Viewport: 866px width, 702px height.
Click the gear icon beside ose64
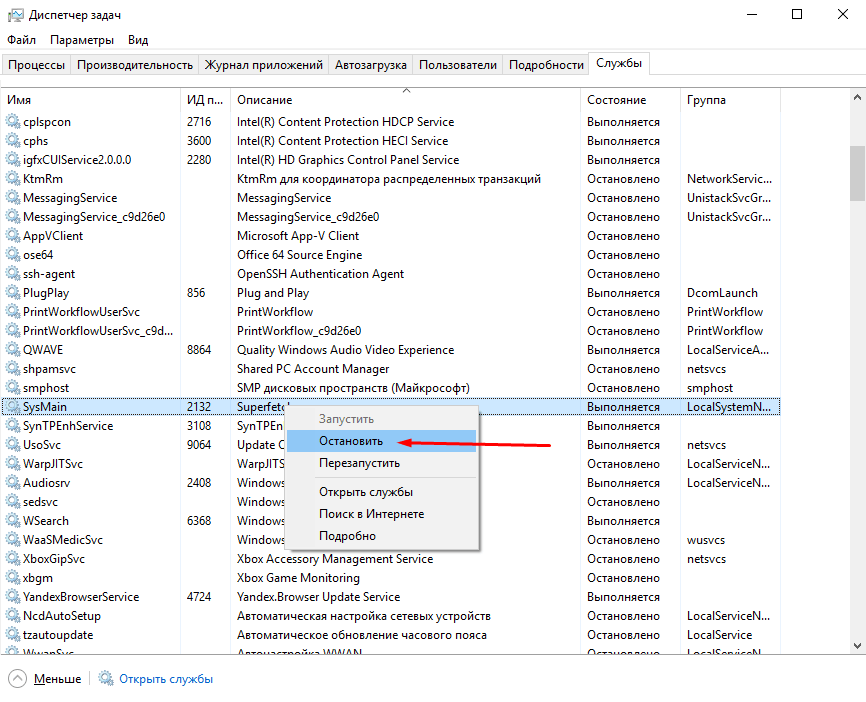[x=12, y=254]
